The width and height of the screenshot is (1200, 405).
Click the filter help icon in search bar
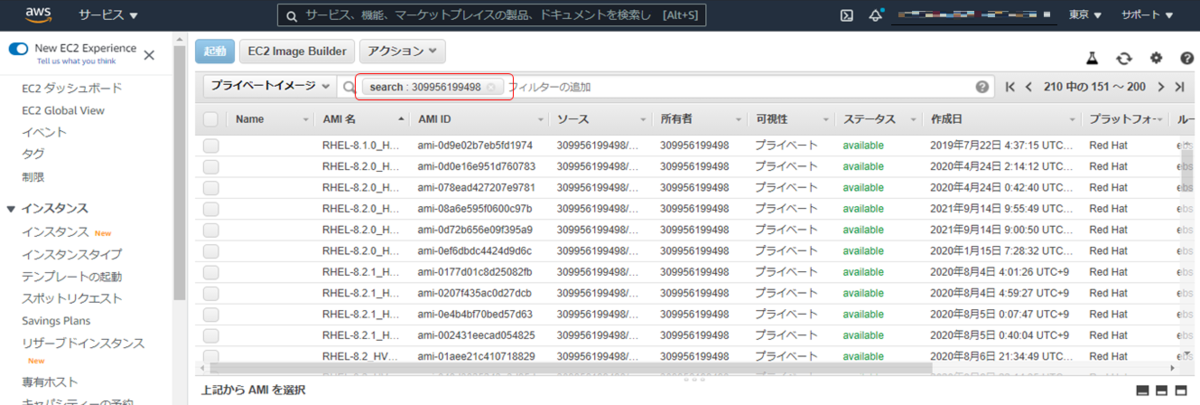[x=982, y=87]
